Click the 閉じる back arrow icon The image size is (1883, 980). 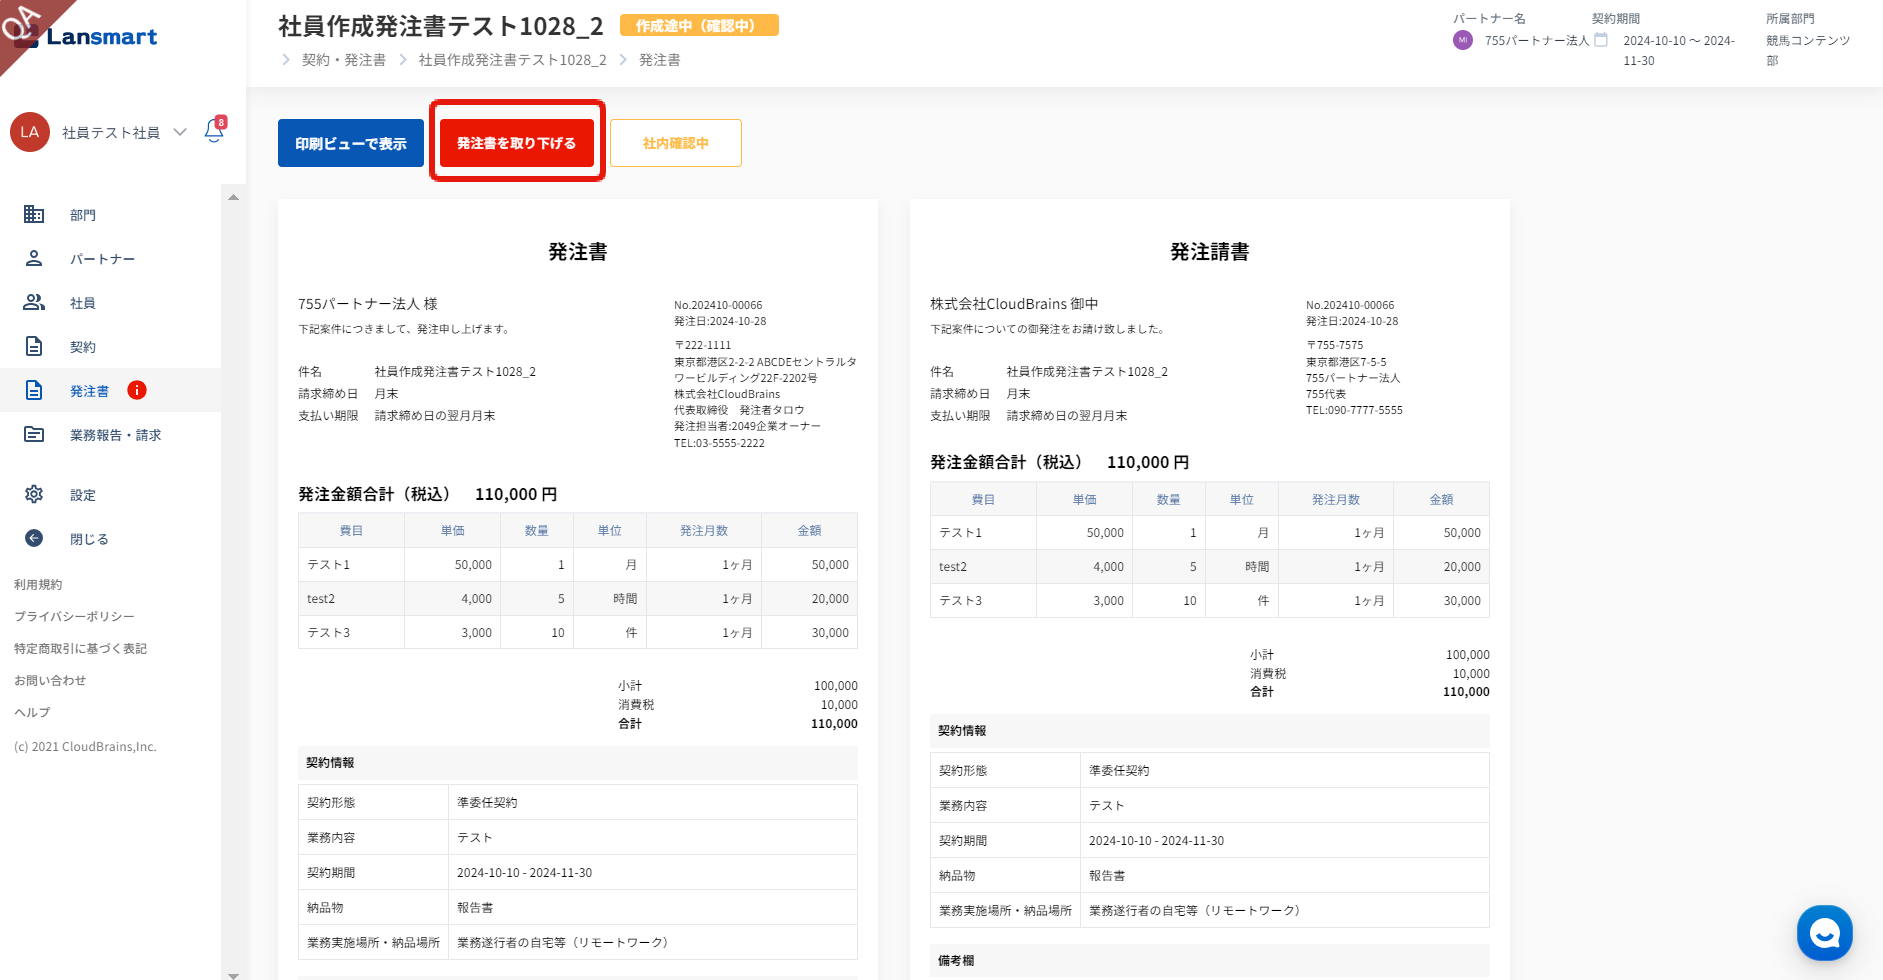(x=34, y=538)
